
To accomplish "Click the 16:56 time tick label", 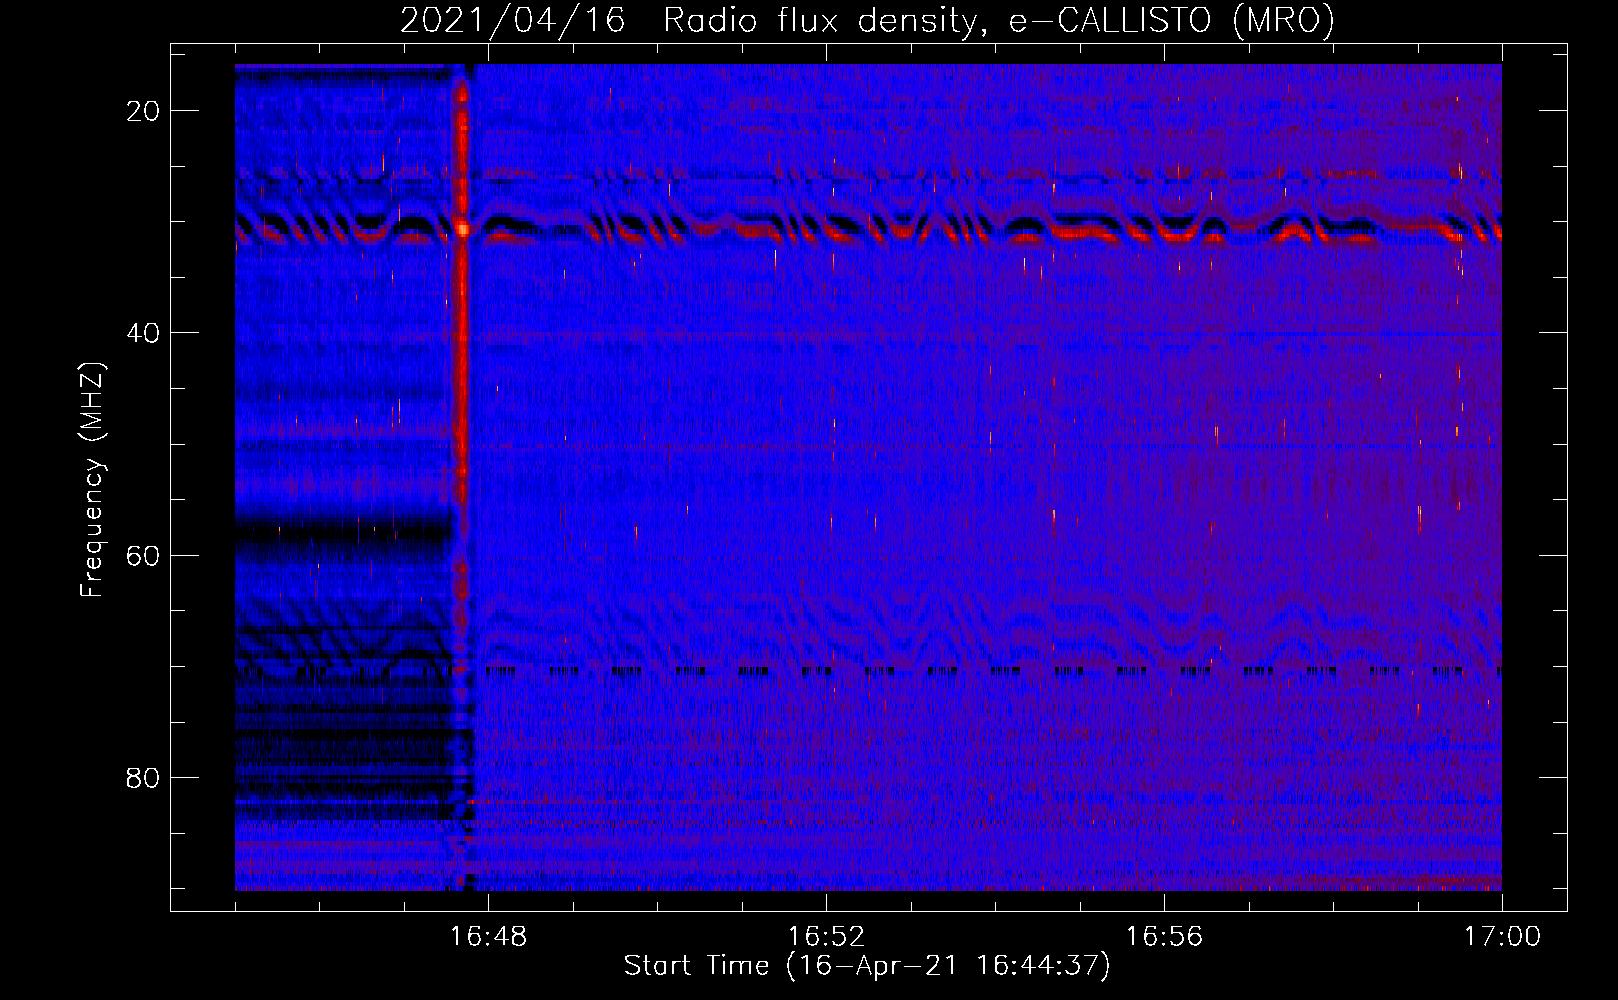I will click(x=1164, y=937).
